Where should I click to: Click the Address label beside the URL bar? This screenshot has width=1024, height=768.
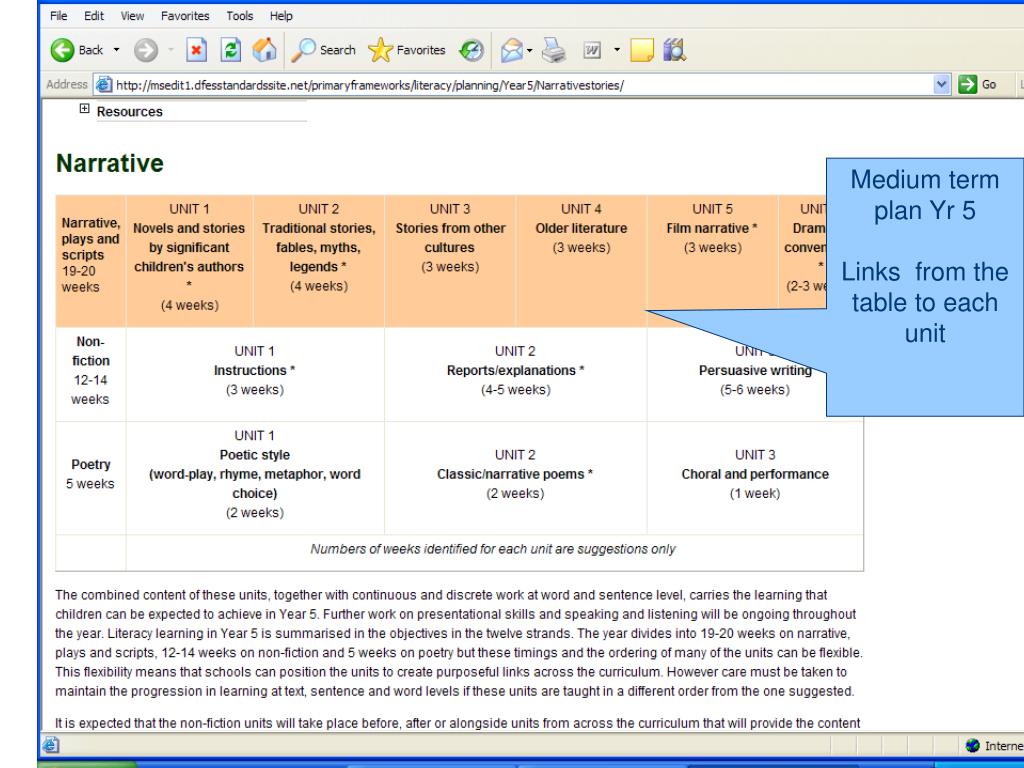(x=67, y=84)
